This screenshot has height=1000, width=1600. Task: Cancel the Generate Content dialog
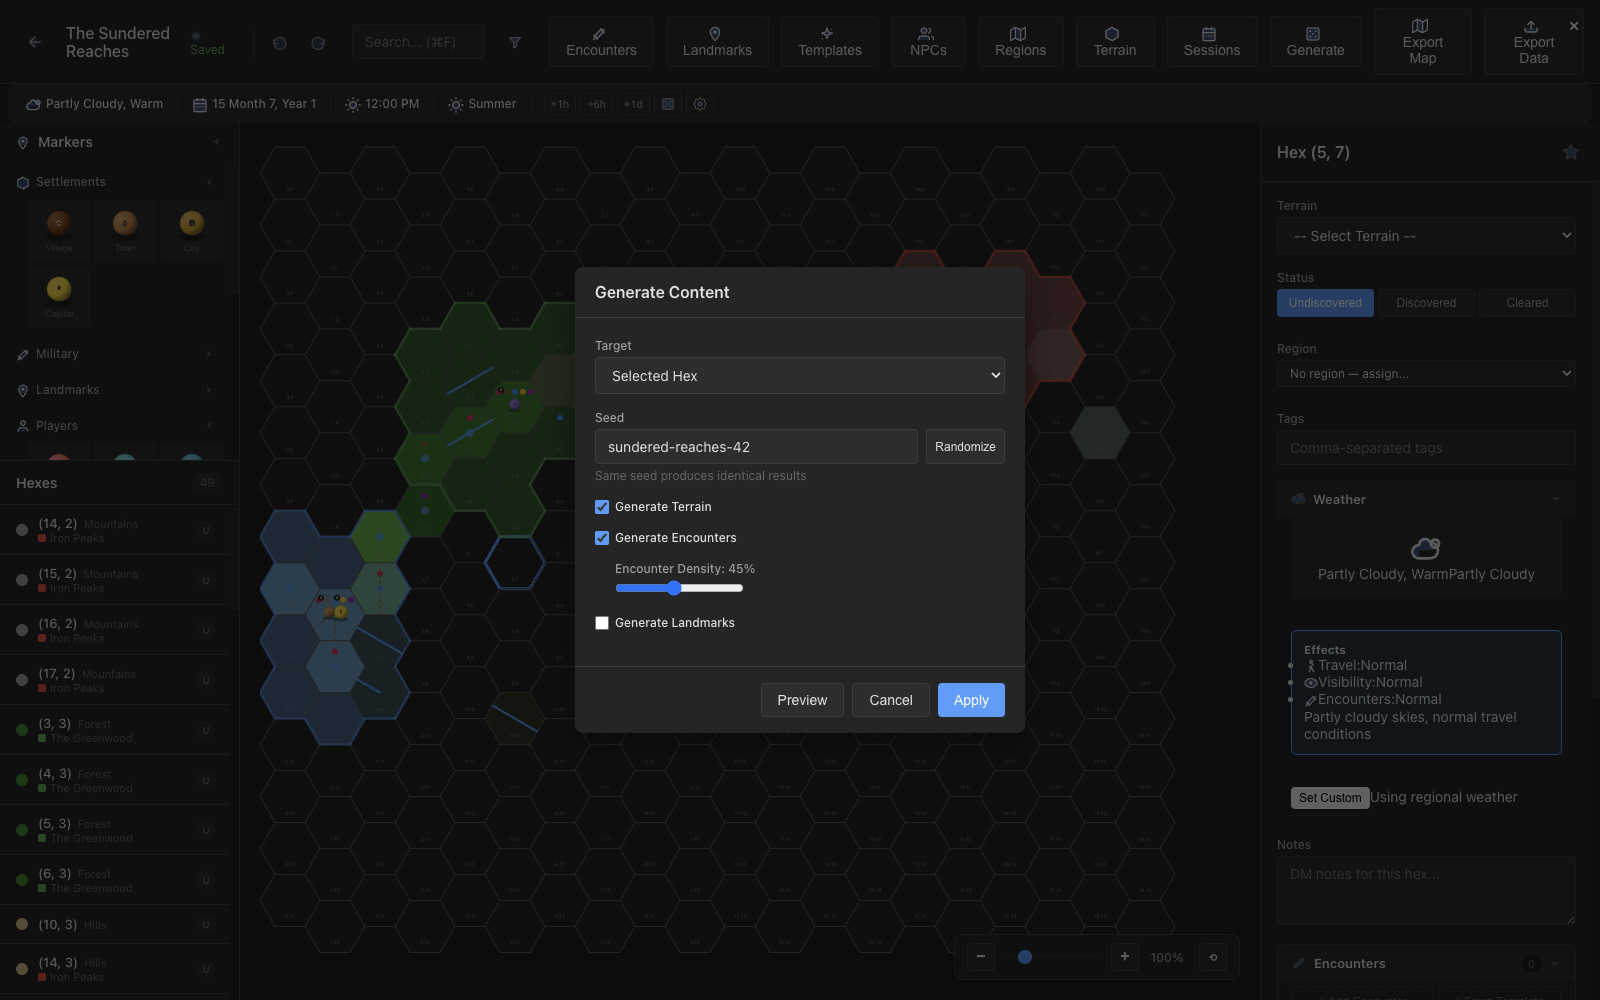(891, 700)
